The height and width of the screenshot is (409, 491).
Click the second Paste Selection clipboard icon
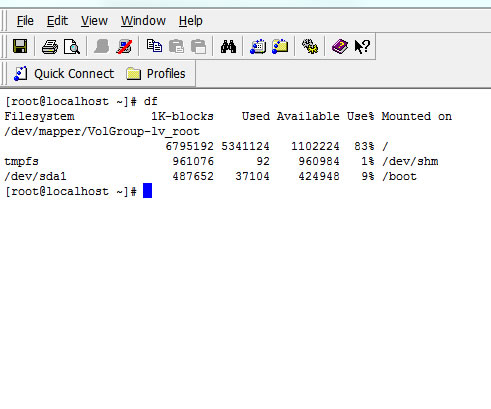[199, 46]
